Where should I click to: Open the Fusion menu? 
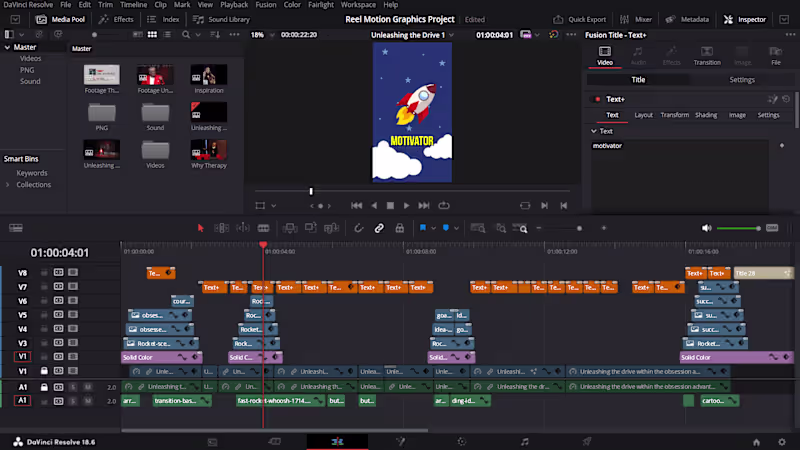pos(266,5)
